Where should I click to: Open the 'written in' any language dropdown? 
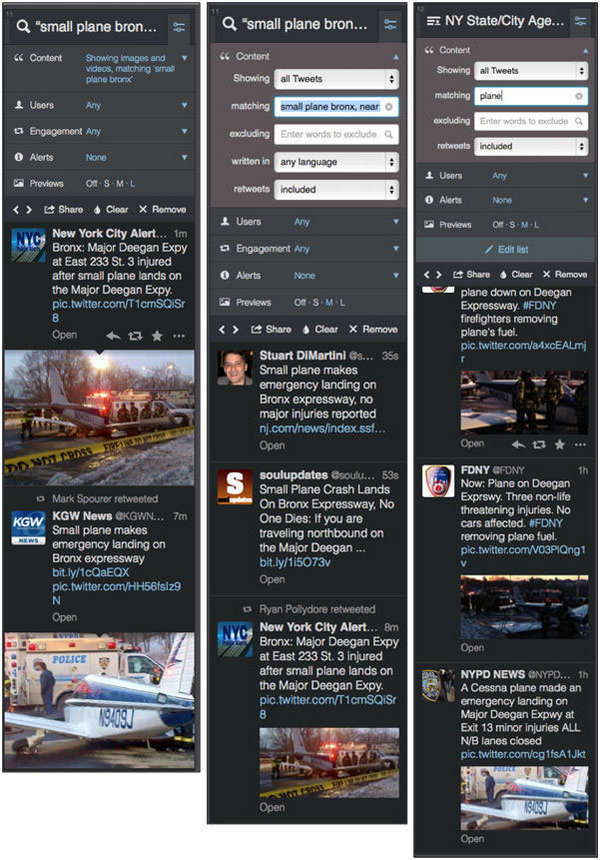pos(336,161)
